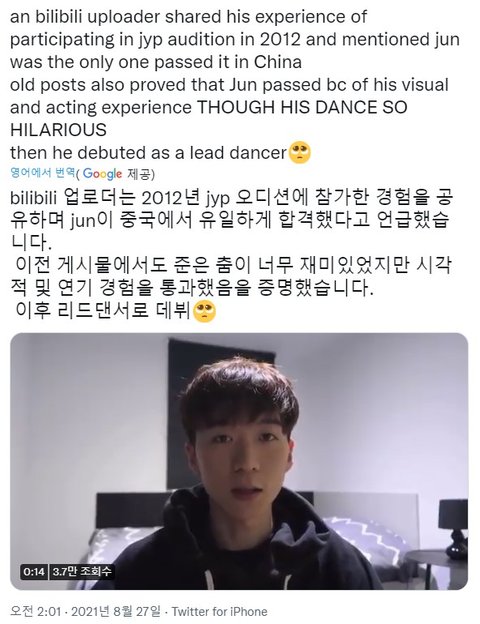Click the '제공' label after Google

(x=139, y=174)
